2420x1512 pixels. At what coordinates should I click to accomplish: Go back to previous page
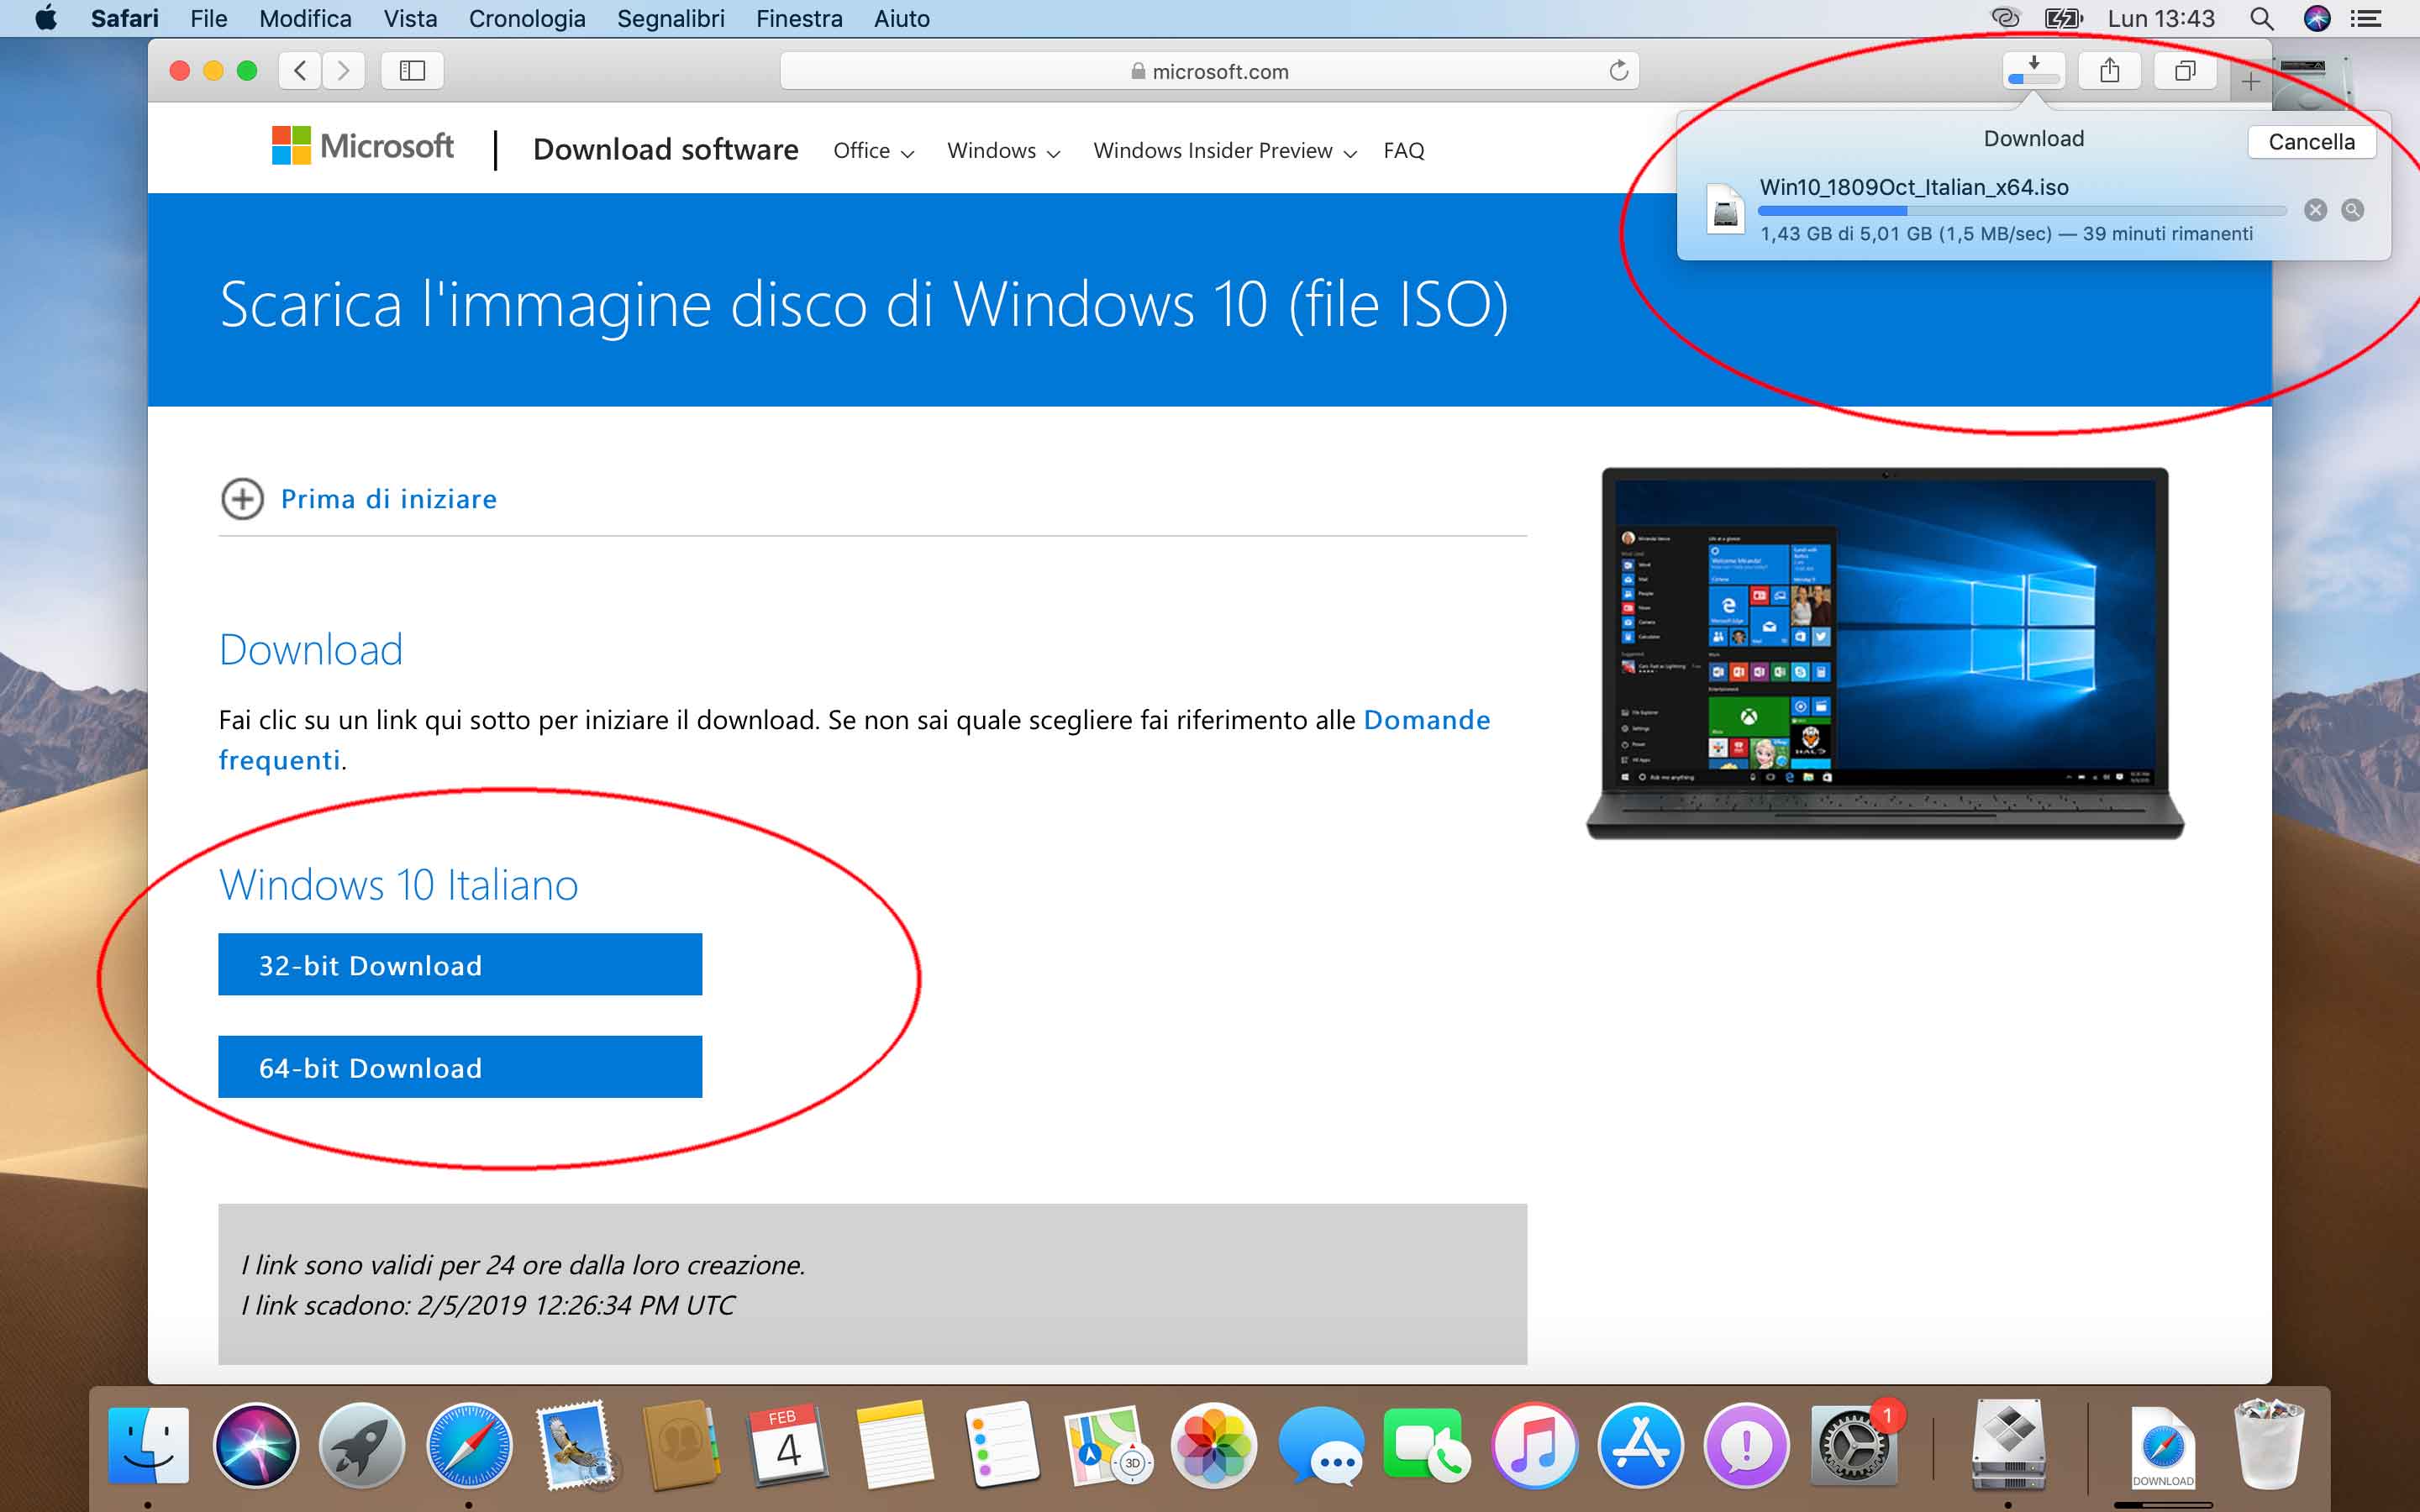[300, 71]
